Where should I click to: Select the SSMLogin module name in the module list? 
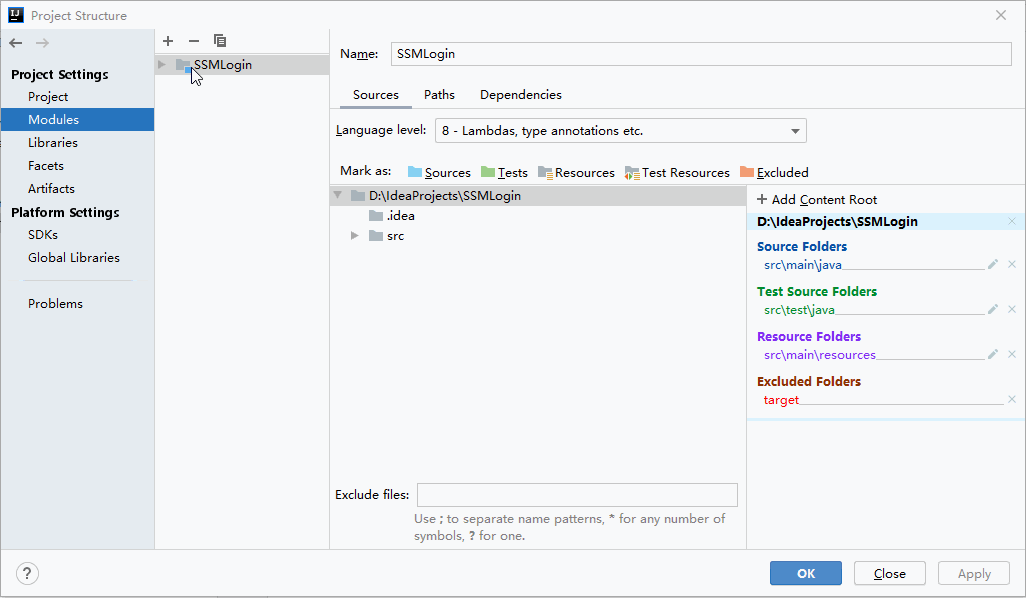(223, 65)
